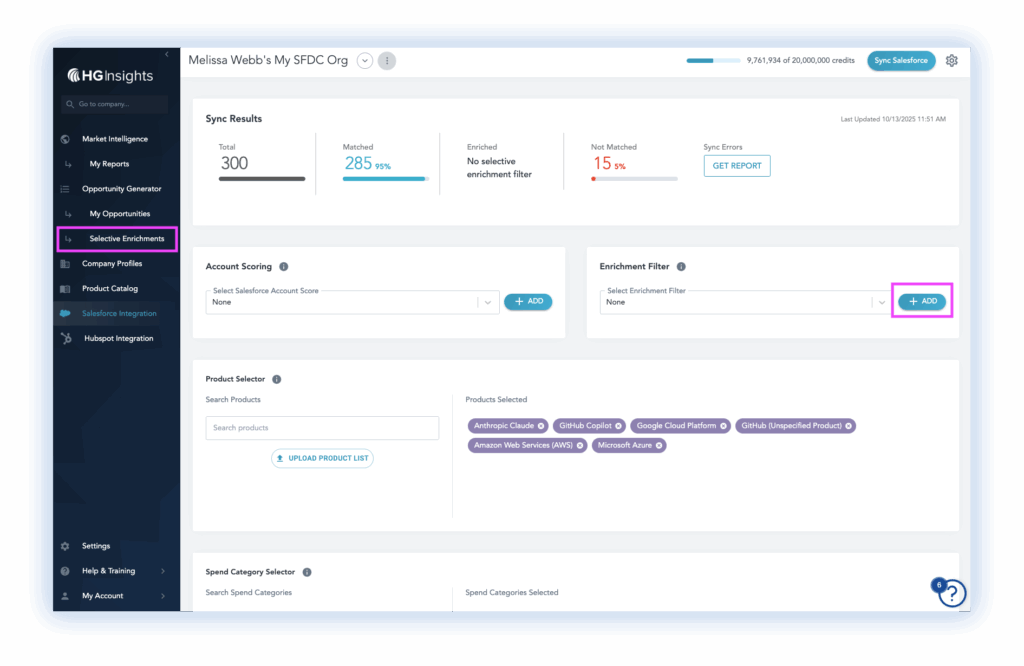Open the settings gear icon in header

click(951, 61)
